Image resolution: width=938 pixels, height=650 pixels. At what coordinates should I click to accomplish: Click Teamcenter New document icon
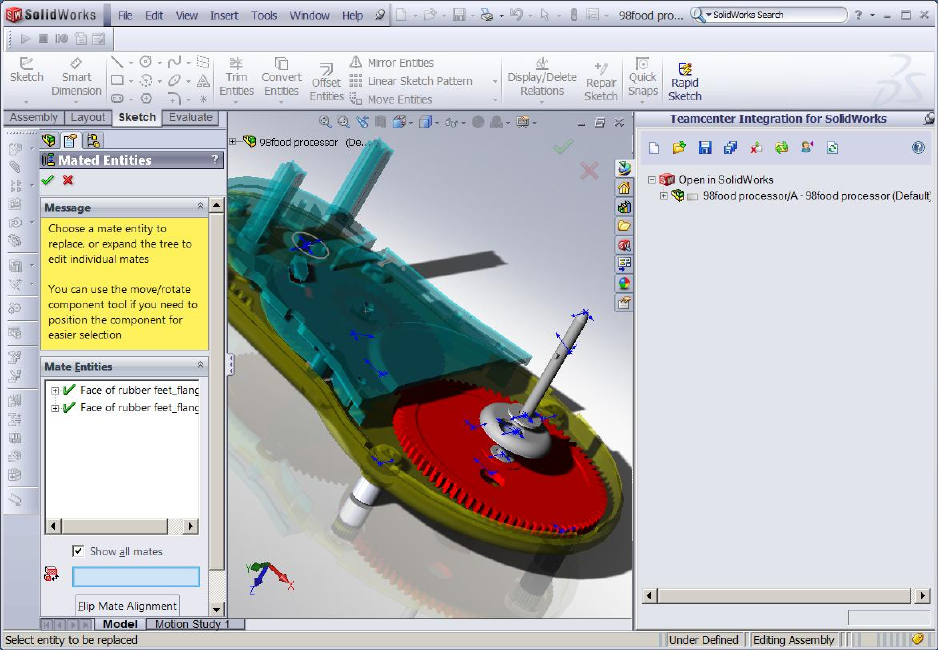pos(654,148)
